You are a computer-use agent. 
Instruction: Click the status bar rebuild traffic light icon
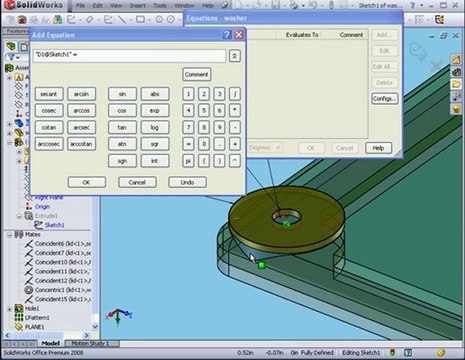click(393, 352)
